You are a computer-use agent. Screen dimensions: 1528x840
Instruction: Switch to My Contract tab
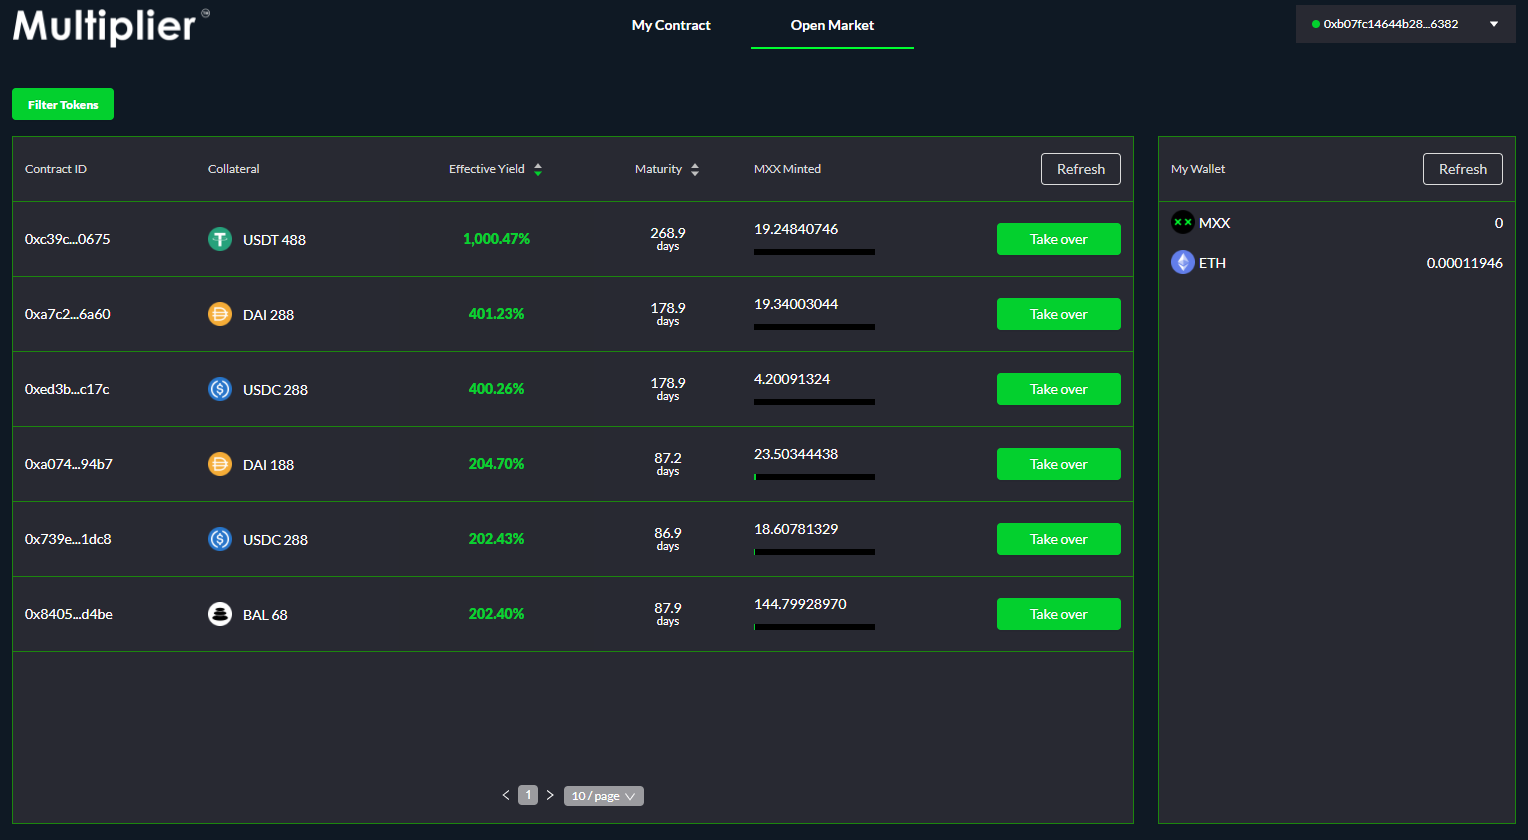(671, 25)
